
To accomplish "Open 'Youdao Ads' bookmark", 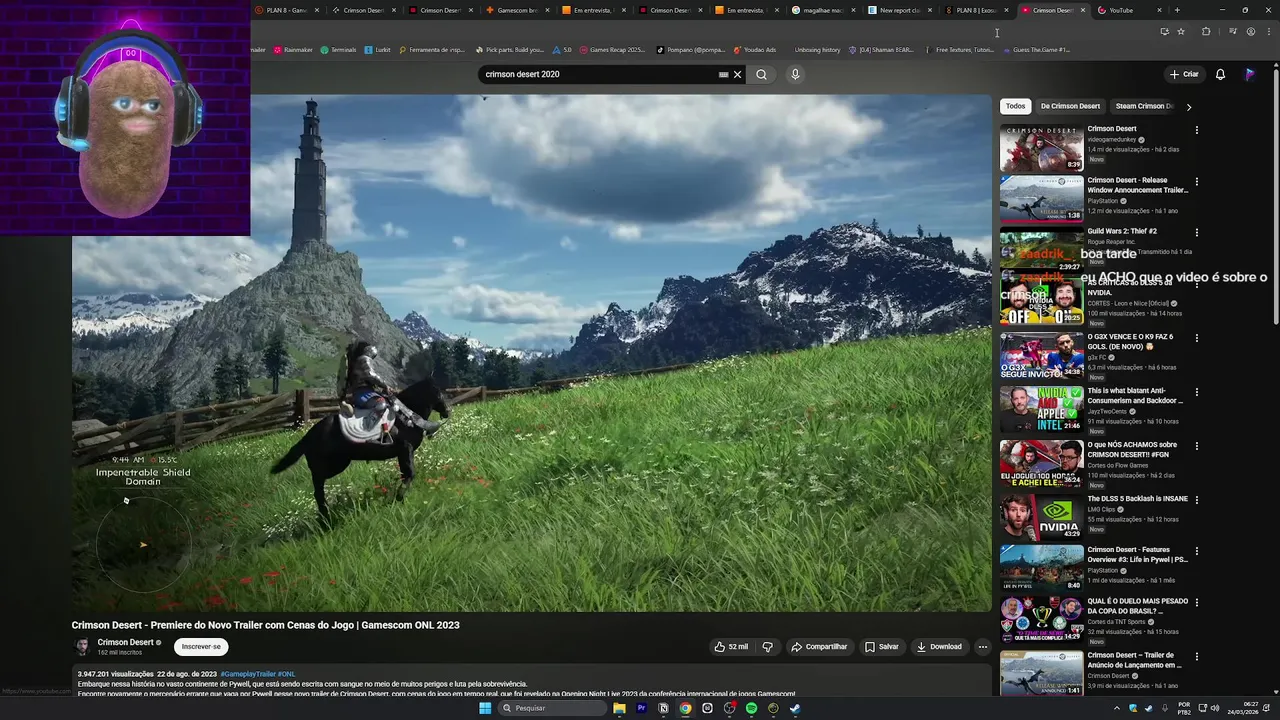I will pyautogui.click(x=755, y=50).
